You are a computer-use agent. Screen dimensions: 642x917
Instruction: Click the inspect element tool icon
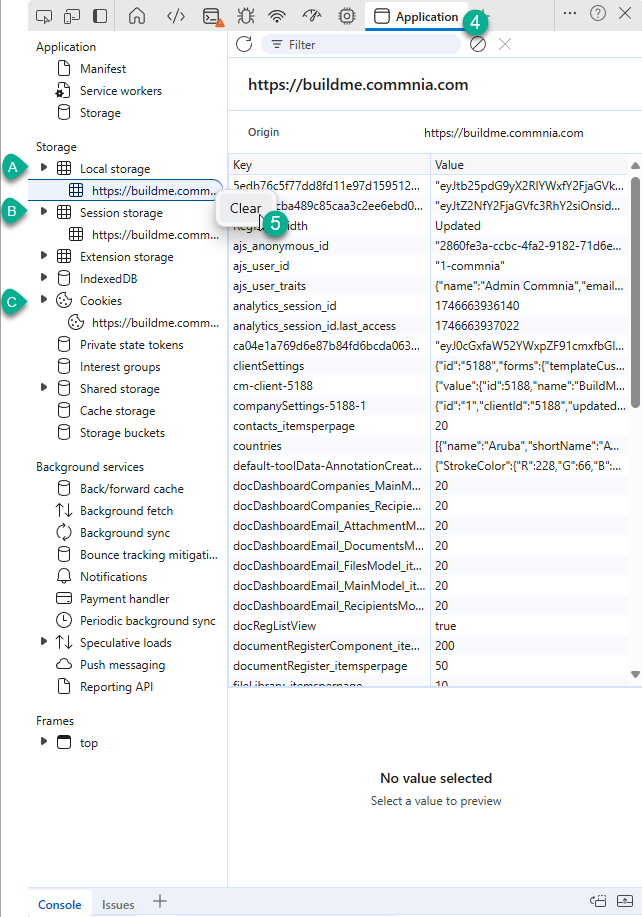43,15
